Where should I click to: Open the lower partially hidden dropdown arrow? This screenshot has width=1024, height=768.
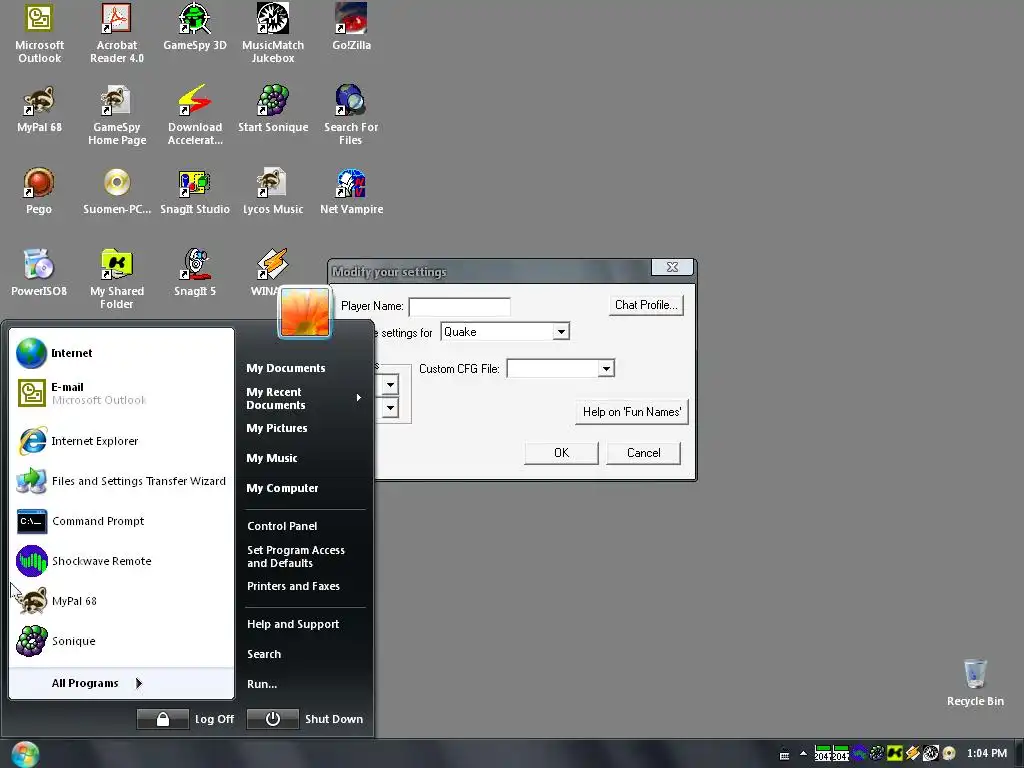click(x=390, y=408)
